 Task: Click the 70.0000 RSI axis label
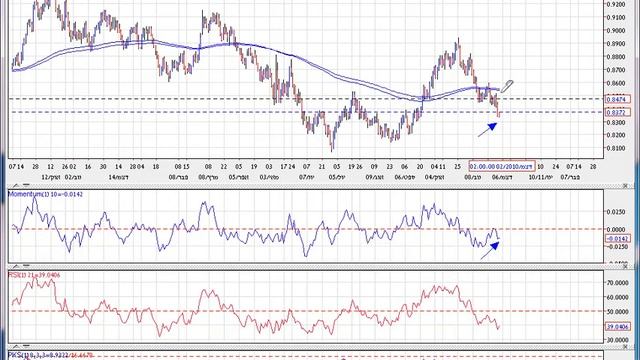pos(617,282)
